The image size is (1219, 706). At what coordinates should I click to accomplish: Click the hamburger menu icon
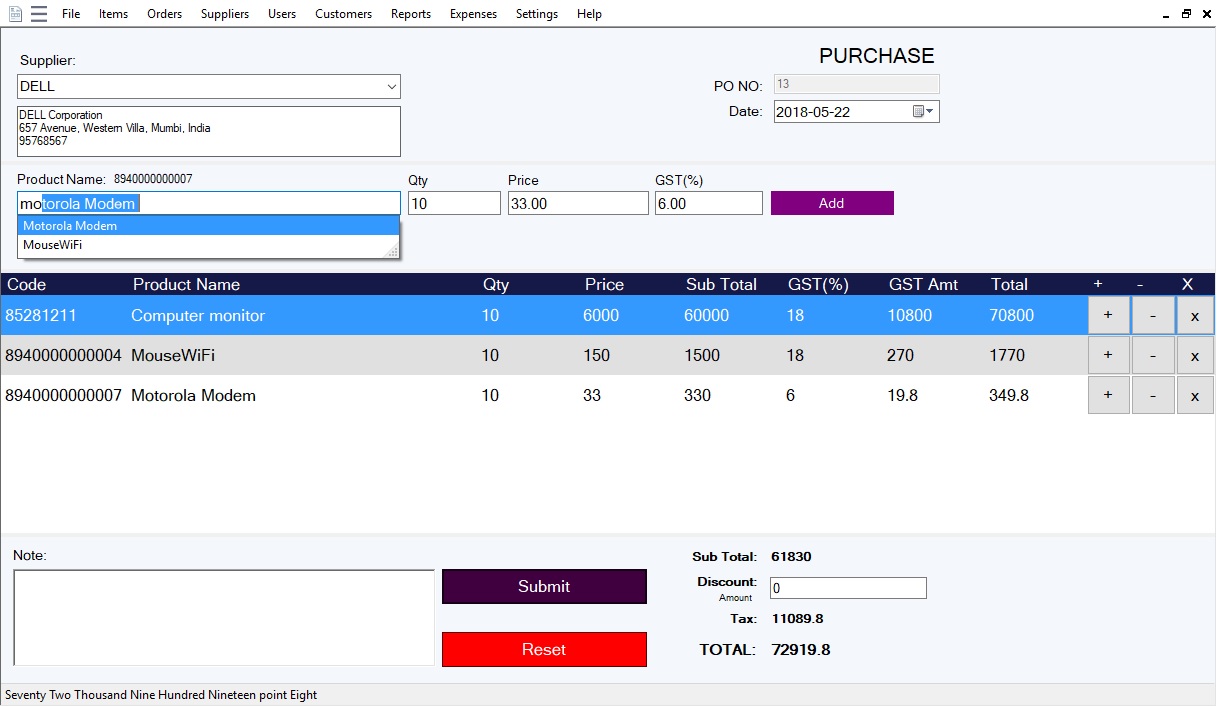pyautogui.click(x=38, y=14)
